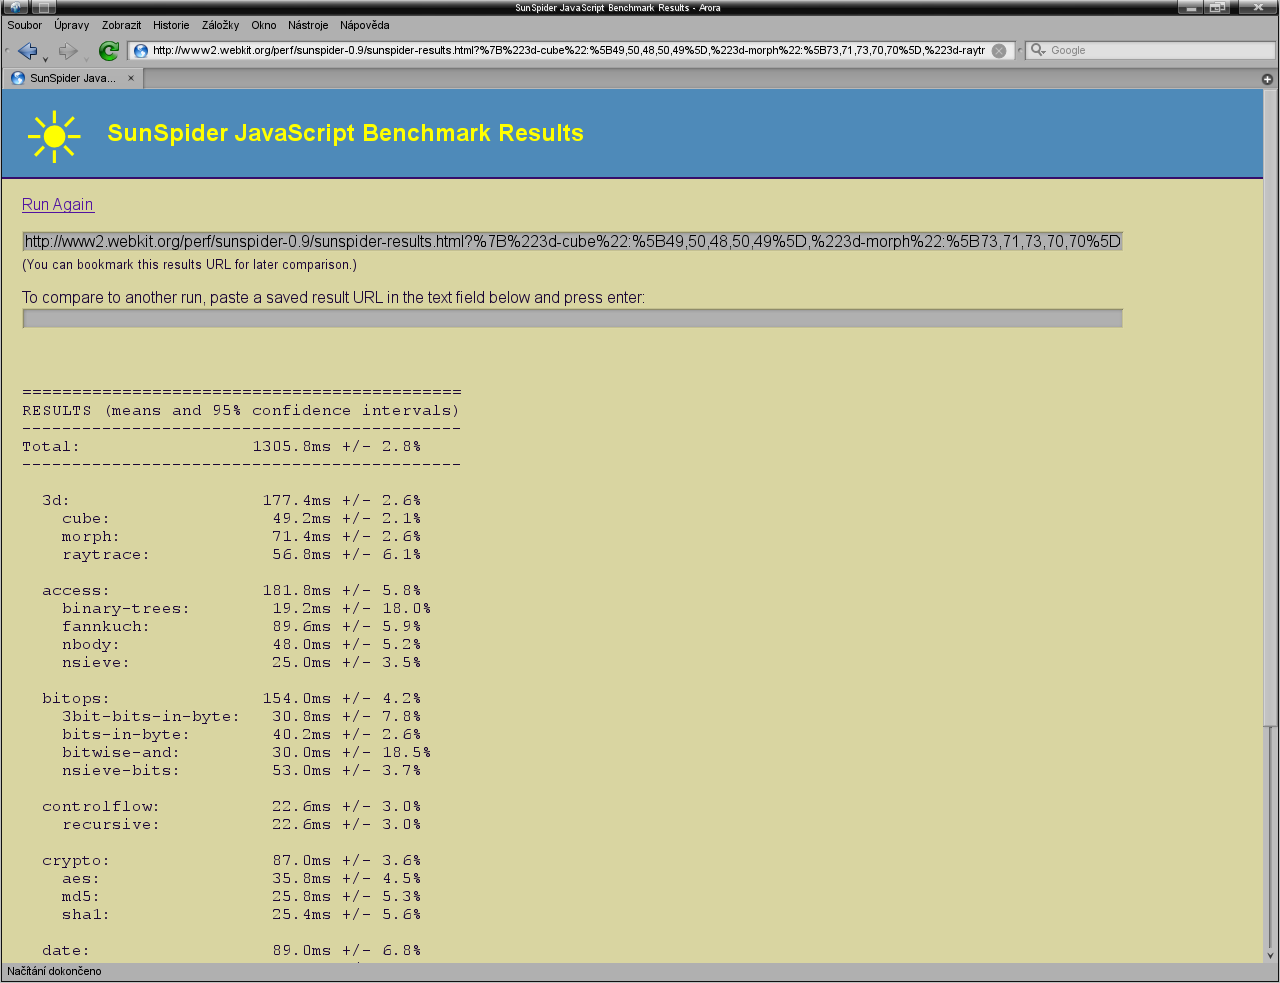Click the RESULTS means and confidence intervals line
The width and height of the screenshot is (1280, 983).
click(241, 410)
